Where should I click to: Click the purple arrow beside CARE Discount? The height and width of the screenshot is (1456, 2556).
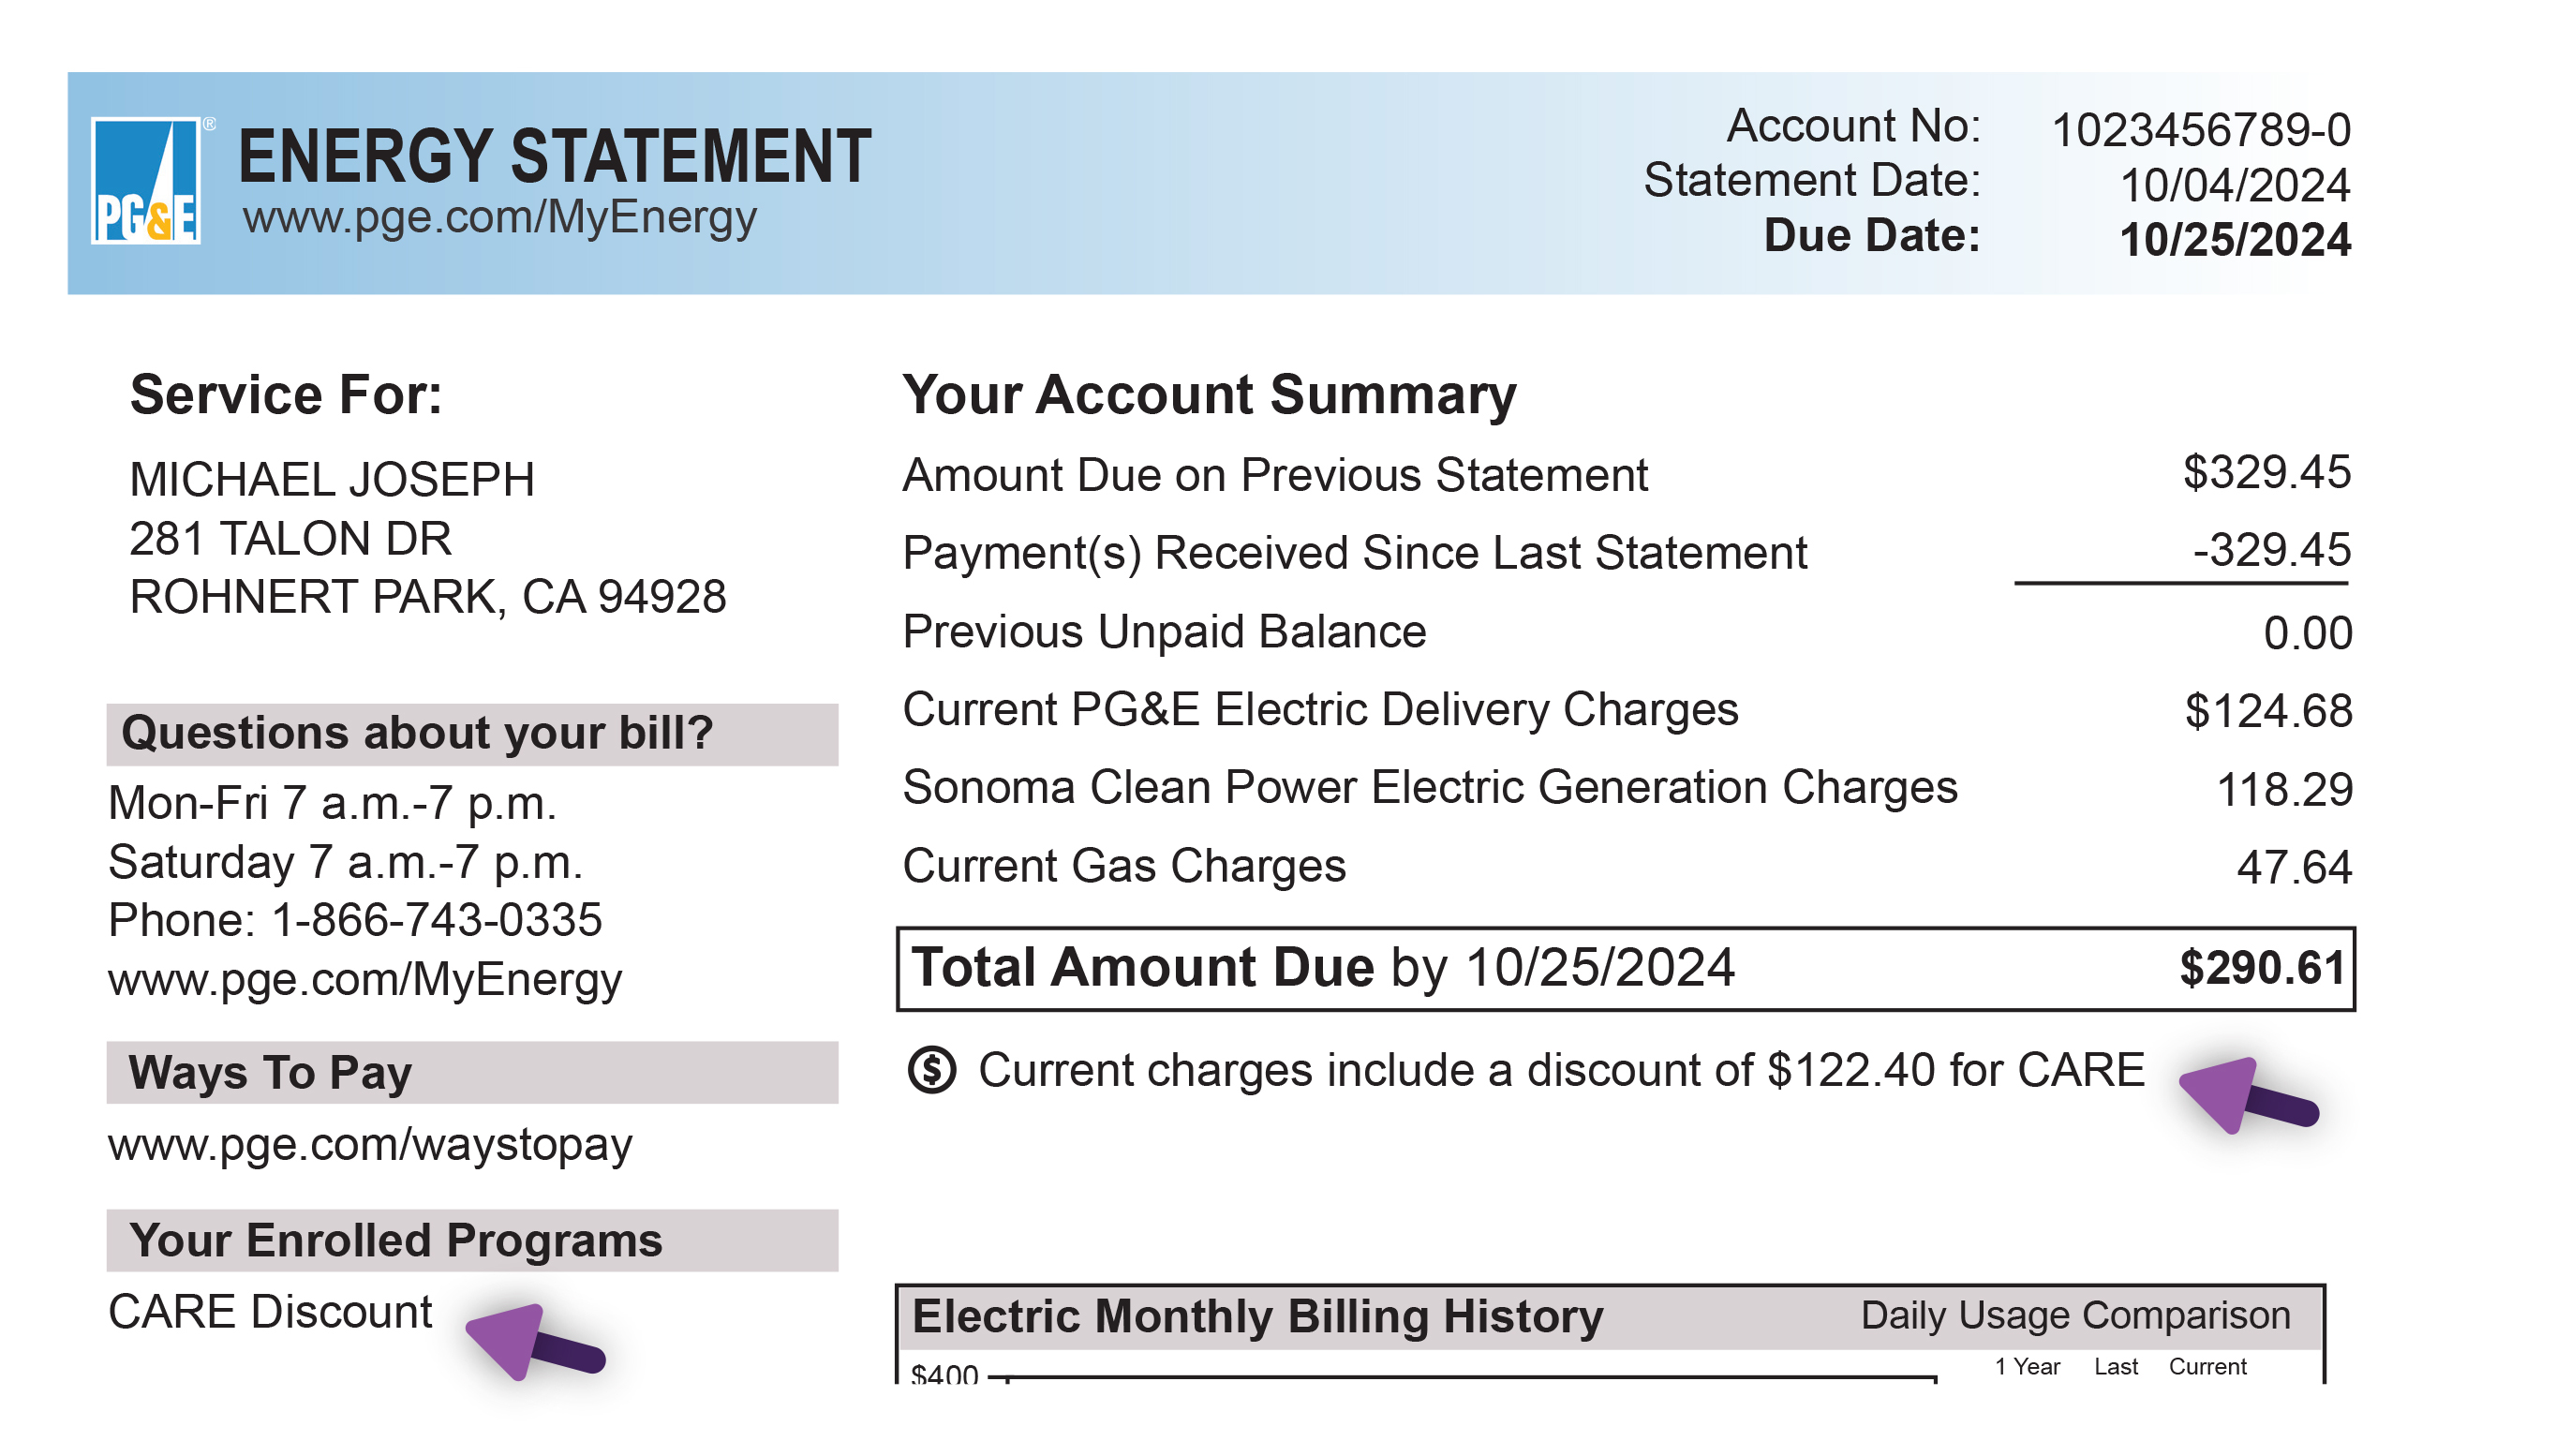[x=534, y=1344]
